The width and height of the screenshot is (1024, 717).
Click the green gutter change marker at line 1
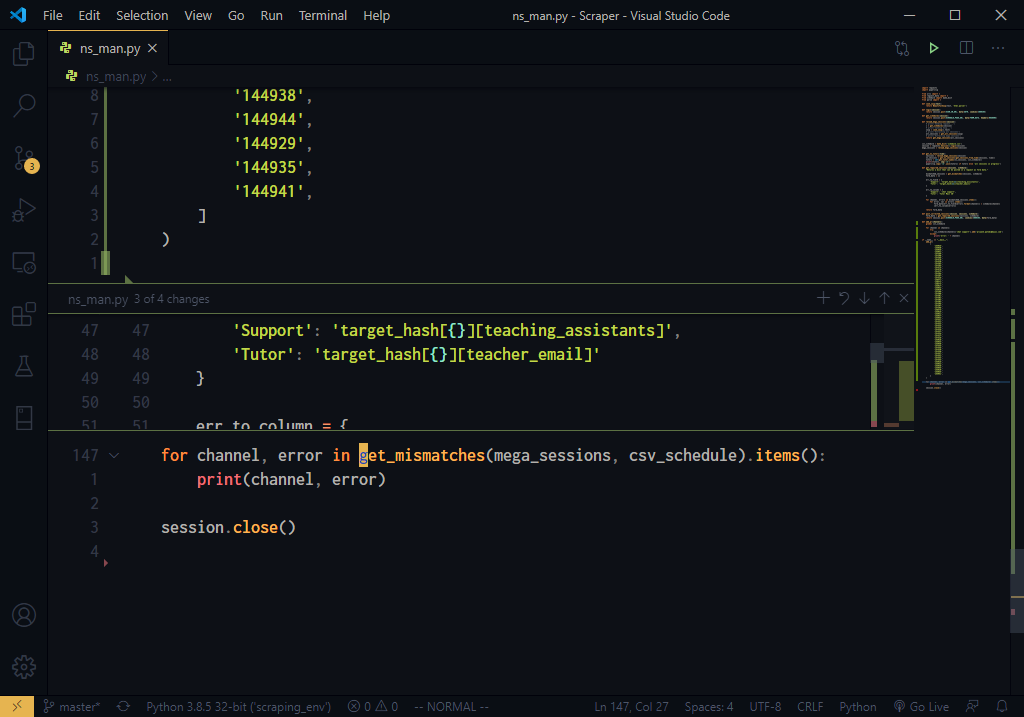pyautogui.click(x=106, y=263)
